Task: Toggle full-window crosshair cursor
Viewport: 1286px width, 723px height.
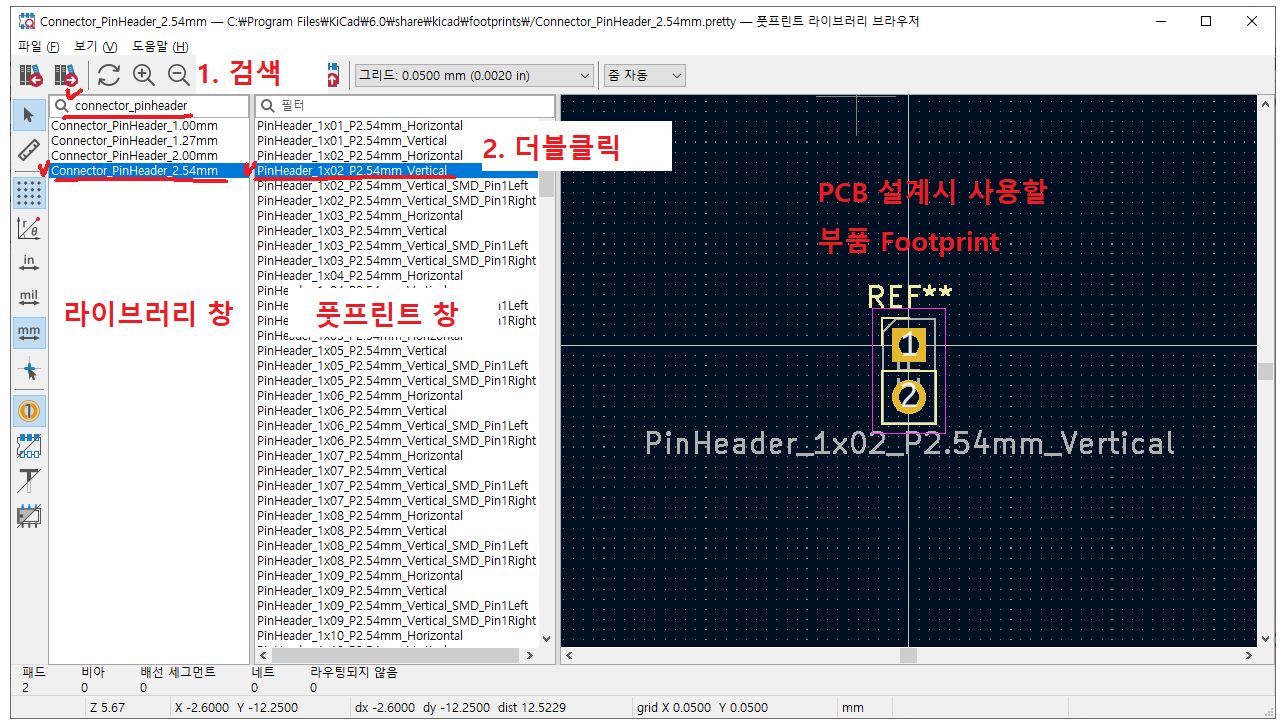Action: pyautogui.click(x=29, y=371)
